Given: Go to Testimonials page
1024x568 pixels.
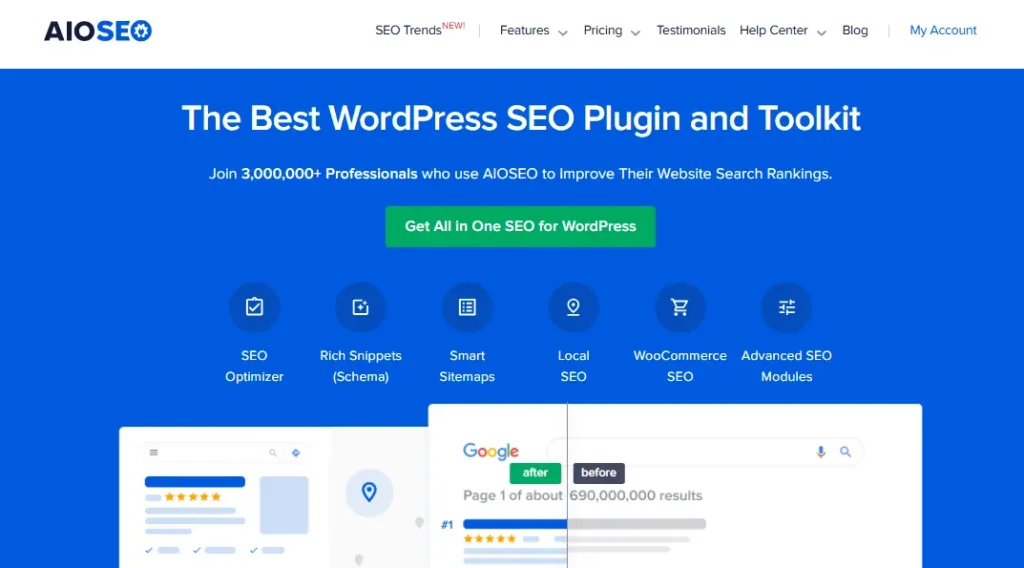Looking at the screenshot, I should tap(691, 31).
